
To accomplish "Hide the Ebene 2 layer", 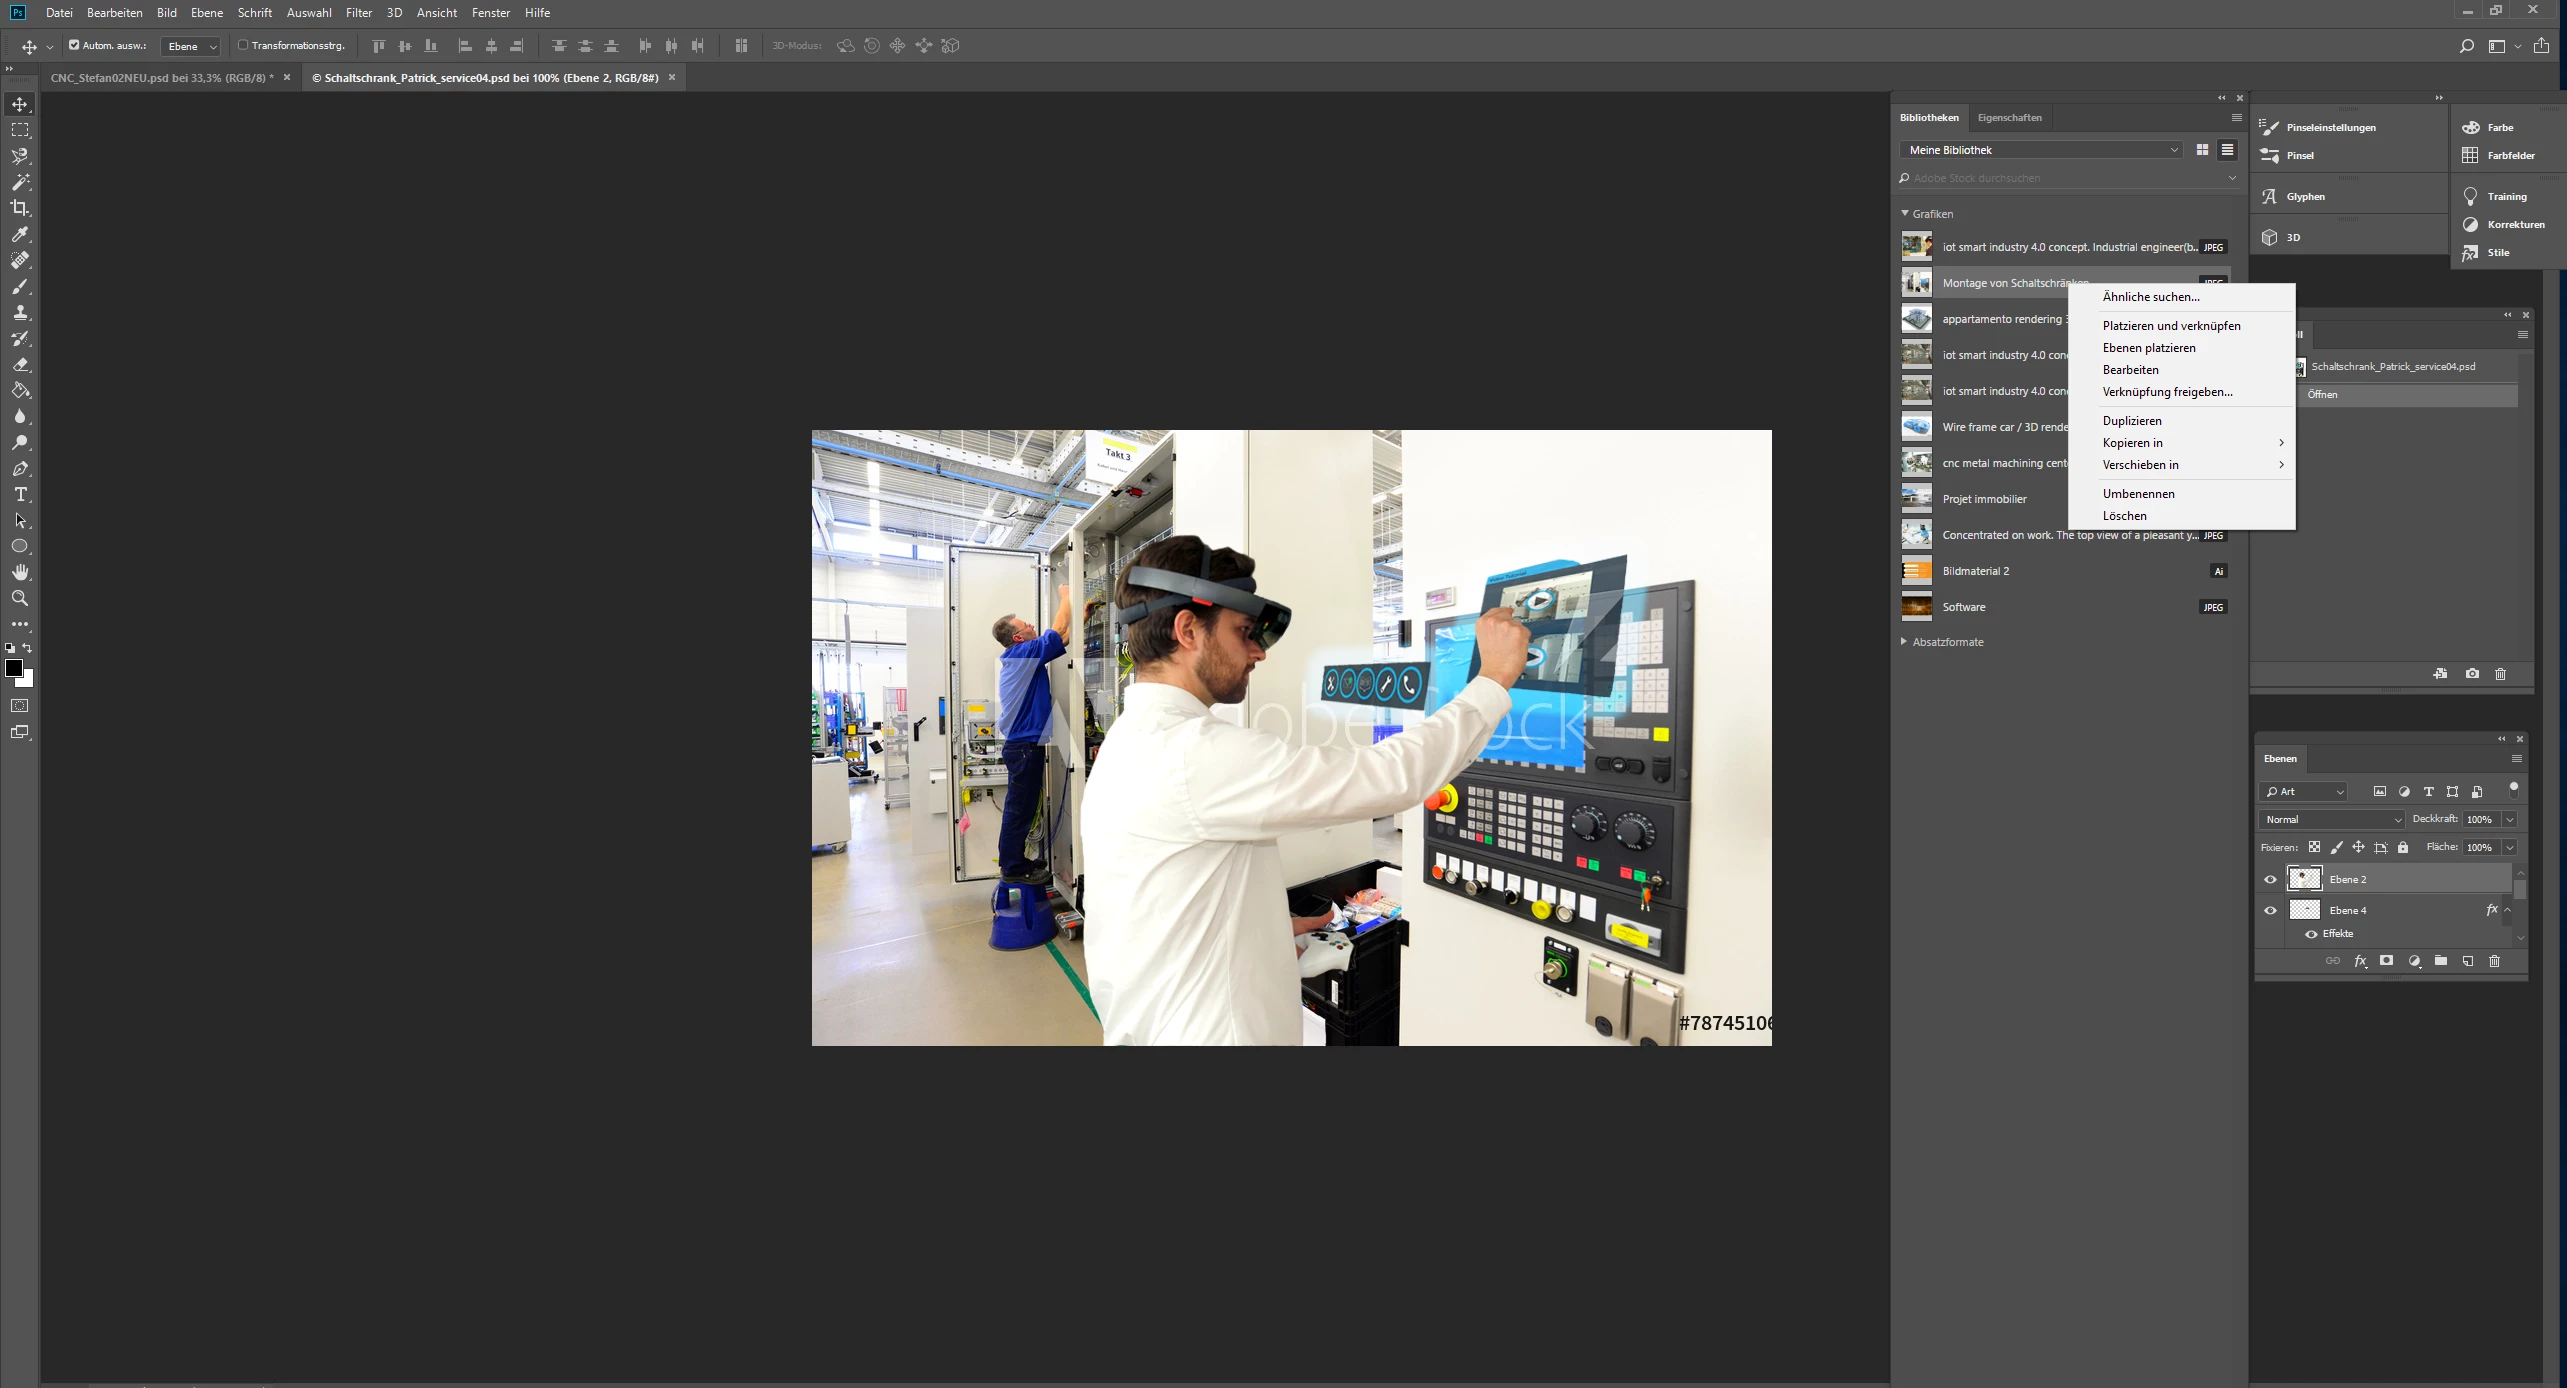I will coord(2270,879).
